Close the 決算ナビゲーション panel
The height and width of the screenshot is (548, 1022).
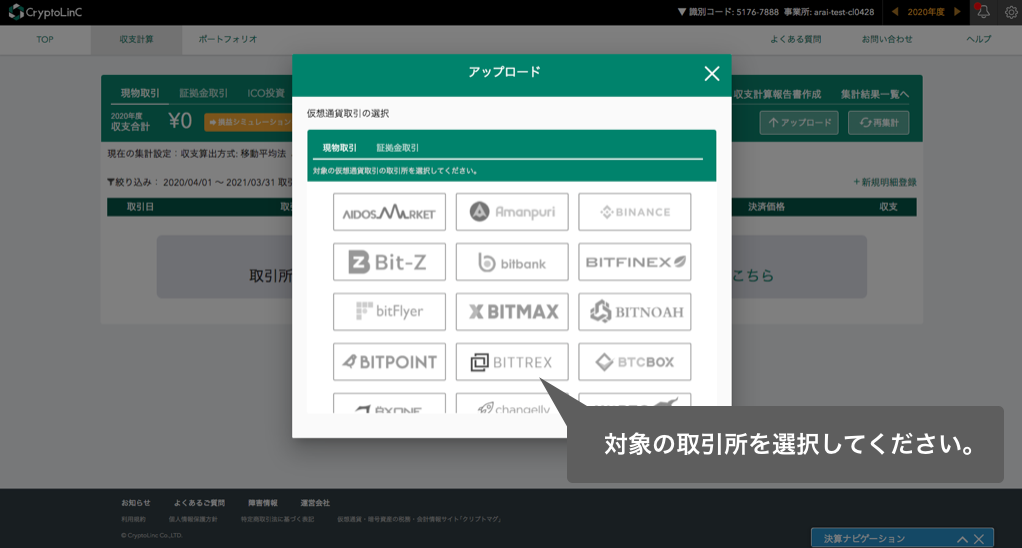tap(979, 539)
